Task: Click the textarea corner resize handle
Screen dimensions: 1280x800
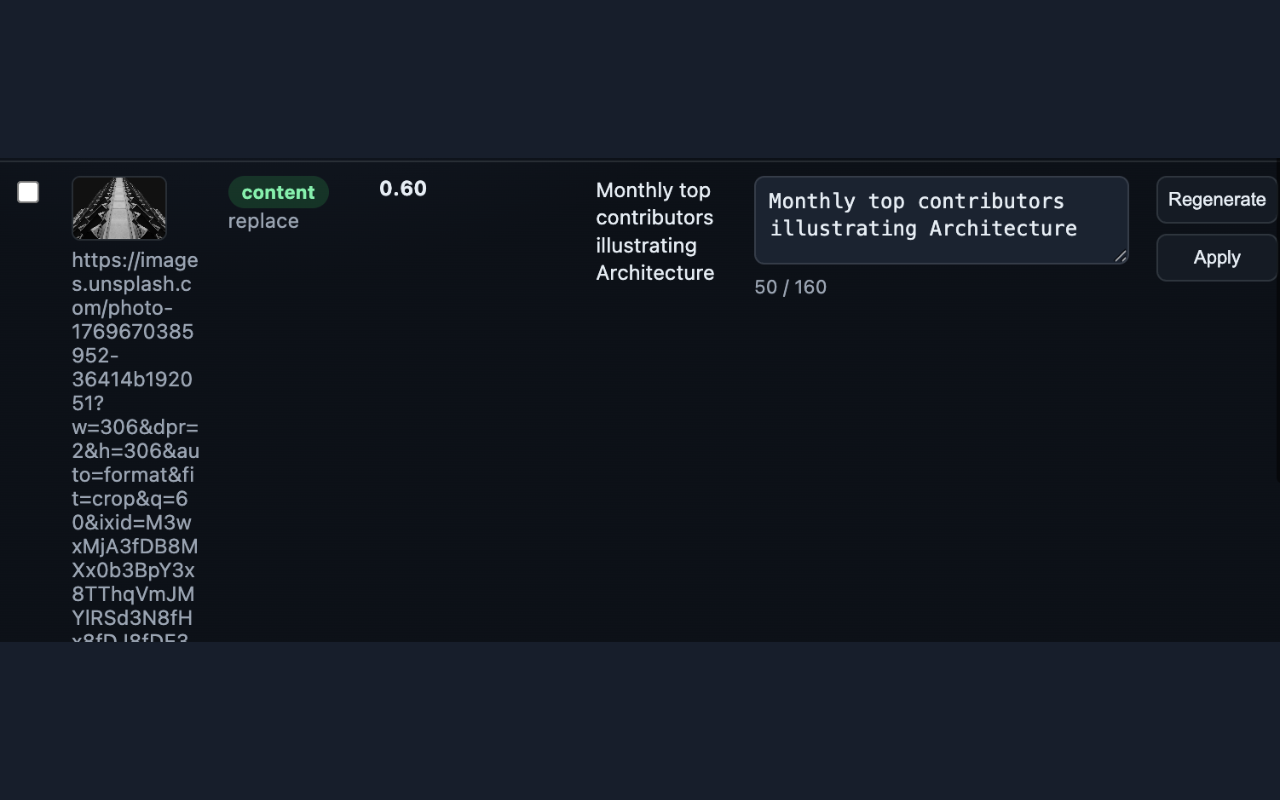Action: pyautogui.click(x=1120, y=256)
